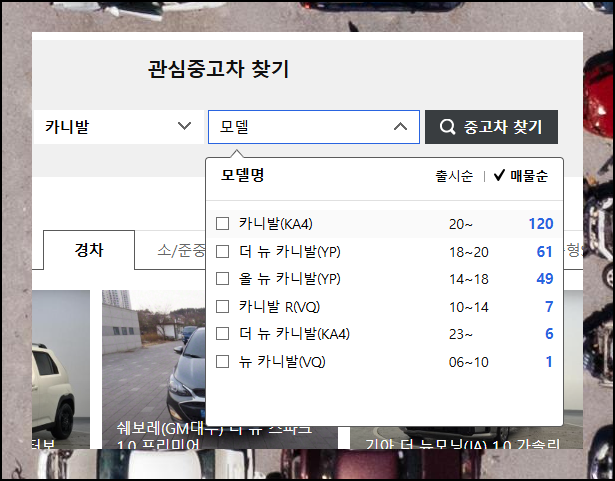Click the 23~ year text
Screen dimensions: 615x481
pyautogui.click(x=461, y=334)
